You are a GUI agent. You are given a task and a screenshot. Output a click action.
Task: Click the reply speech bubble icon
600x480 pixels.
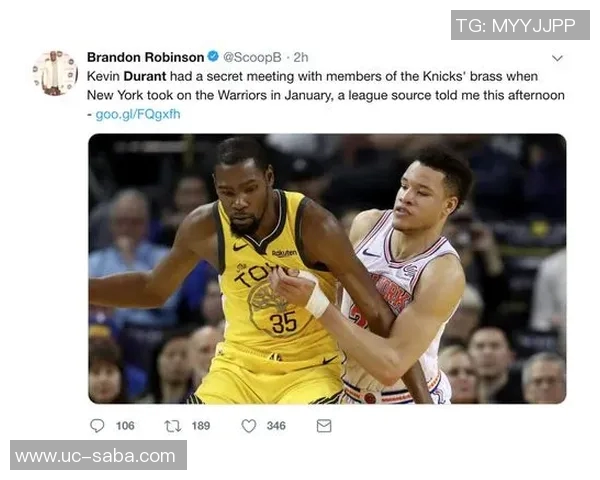97,426
